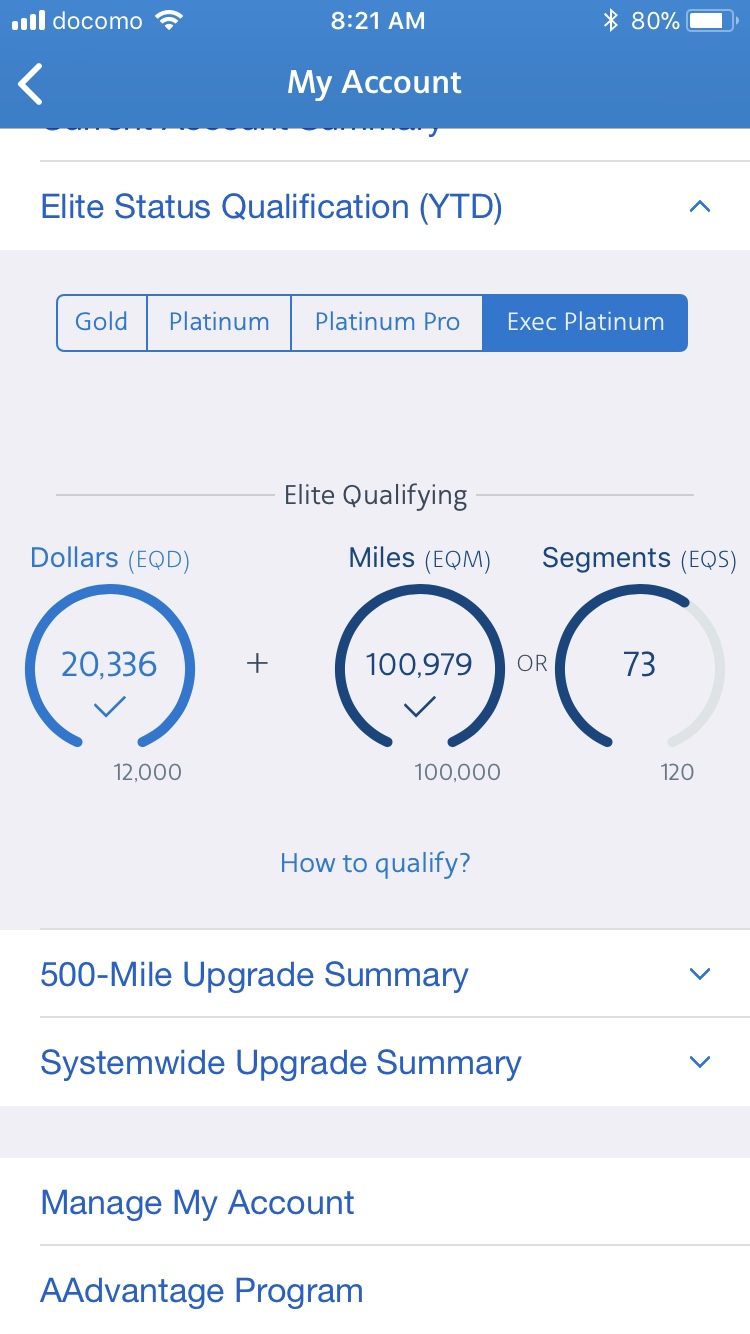Tap the cellular signal bars icon
The image size is (750, 1334).
pos(27,21)
